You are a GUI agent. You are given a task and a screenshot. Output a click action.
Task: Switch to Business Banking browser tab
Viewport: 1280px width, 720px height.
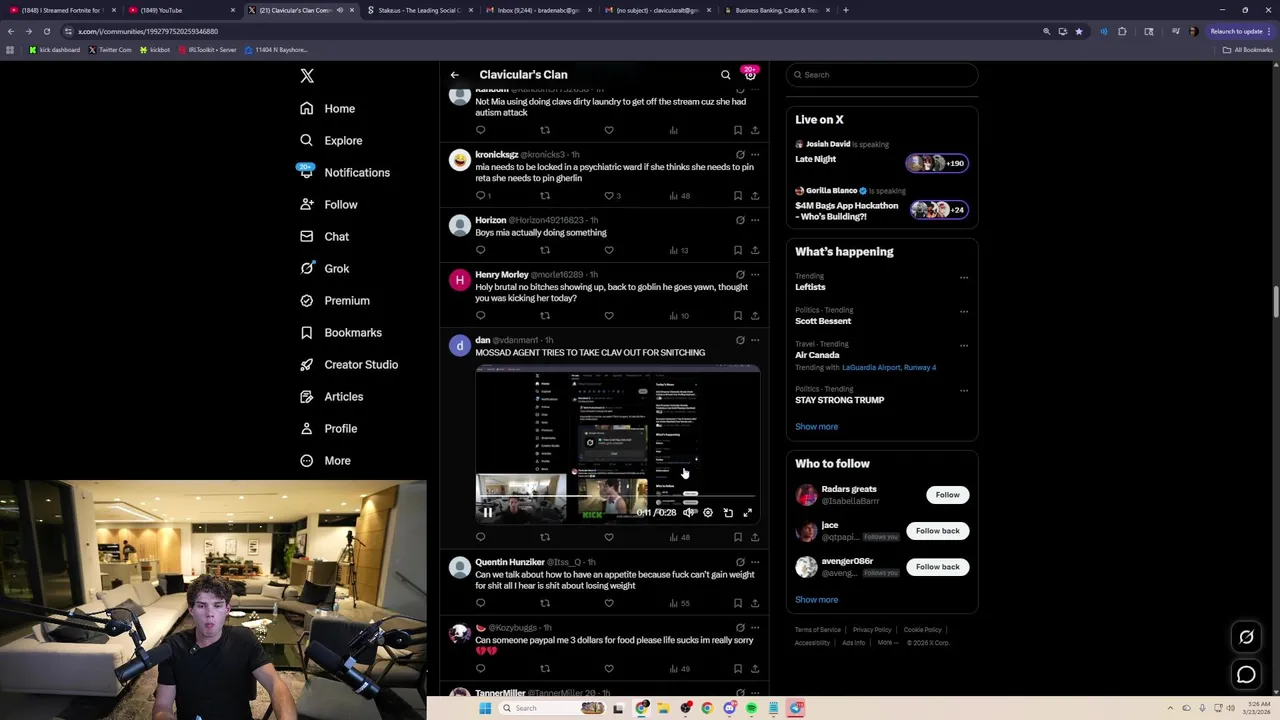[776, 10]
